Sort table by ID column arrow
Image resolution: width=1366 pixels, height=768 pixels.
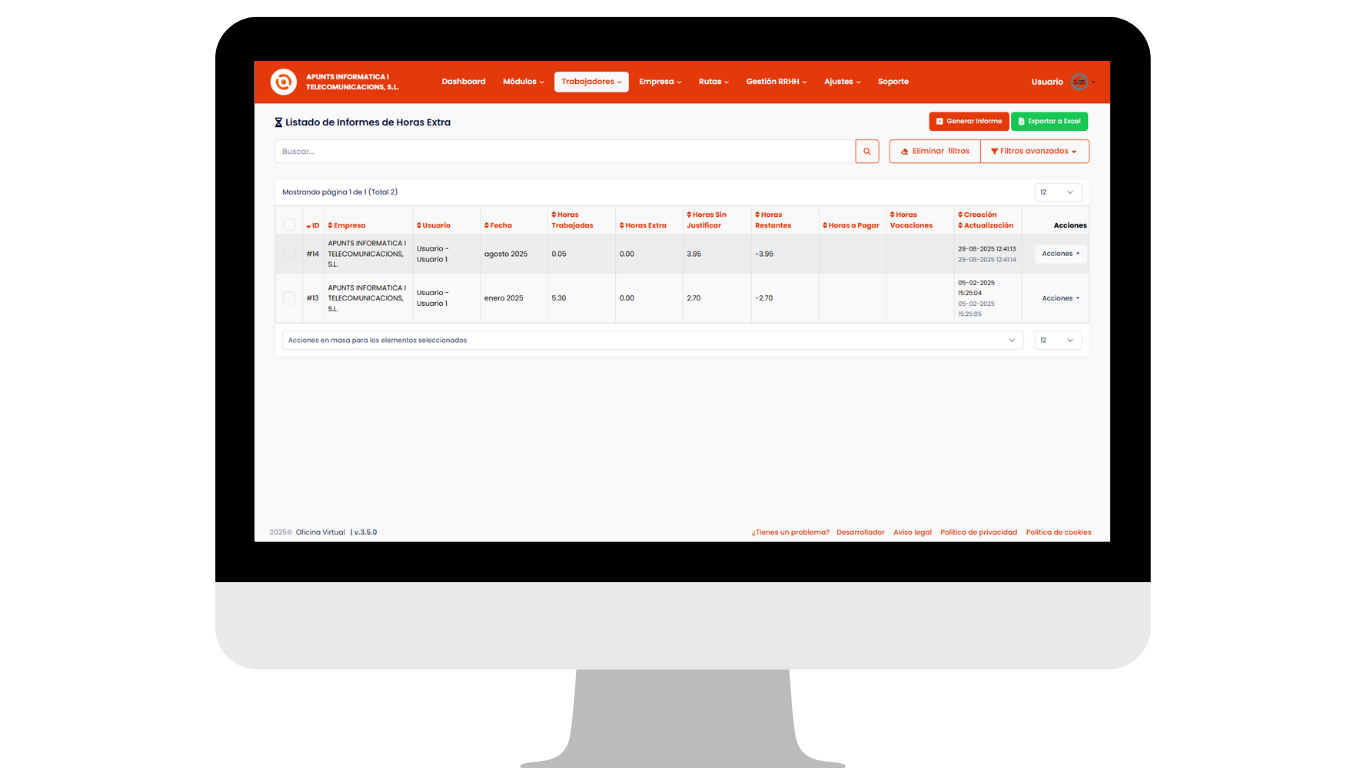(309, 226)
